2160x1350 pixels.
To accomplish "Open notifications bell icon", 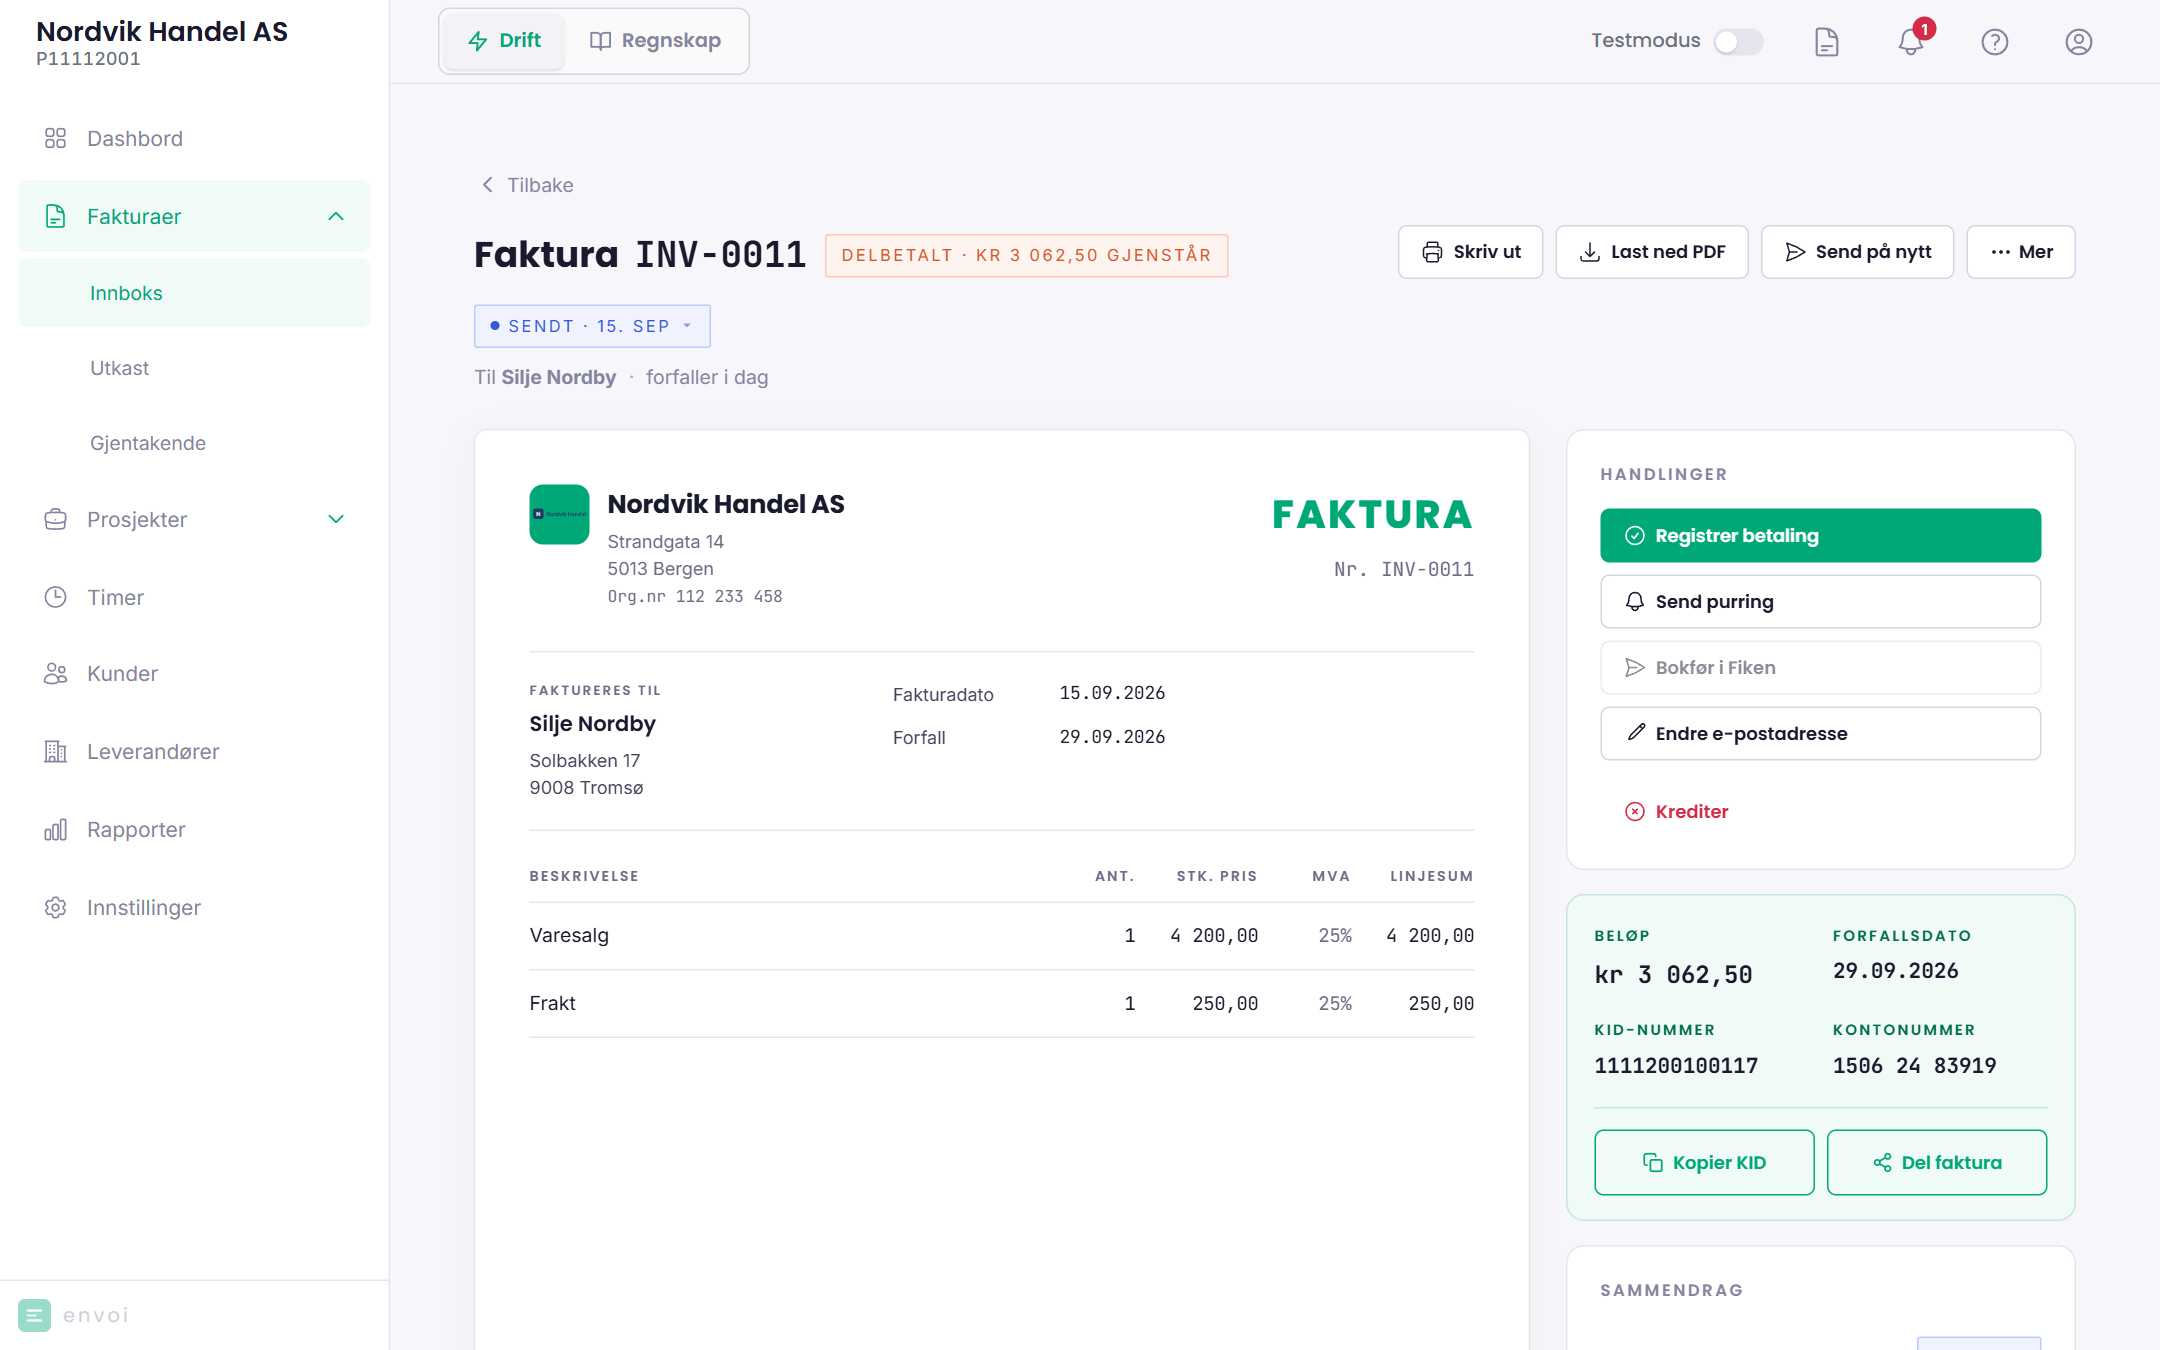I will click(1910, 41).
